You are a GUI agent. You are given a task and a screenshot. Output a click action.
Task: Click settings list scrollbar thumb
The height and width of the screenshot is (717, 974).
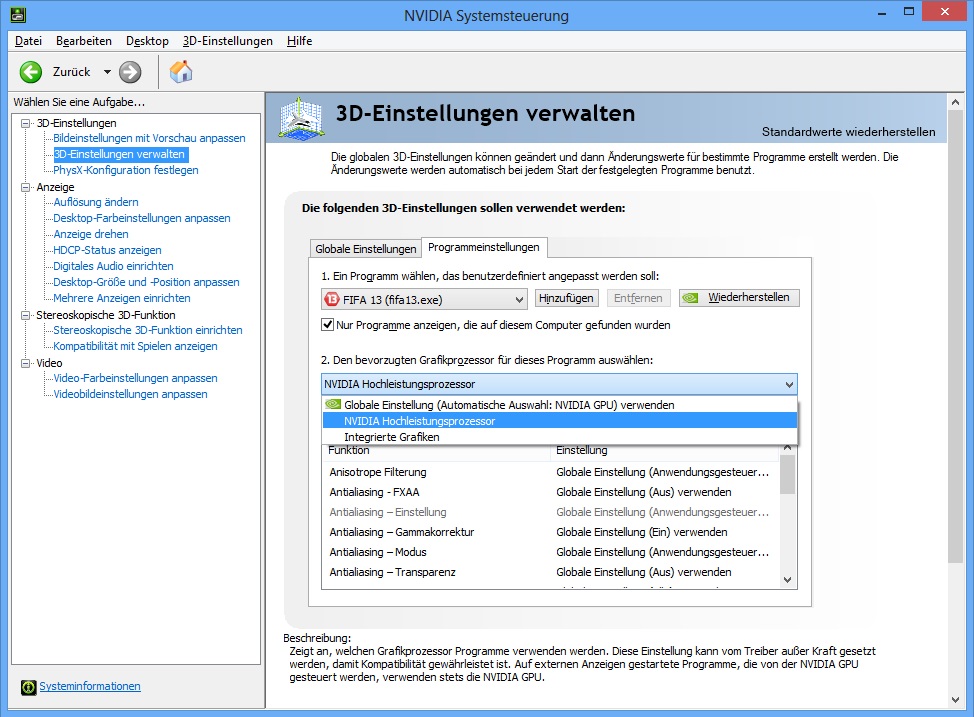788,474
